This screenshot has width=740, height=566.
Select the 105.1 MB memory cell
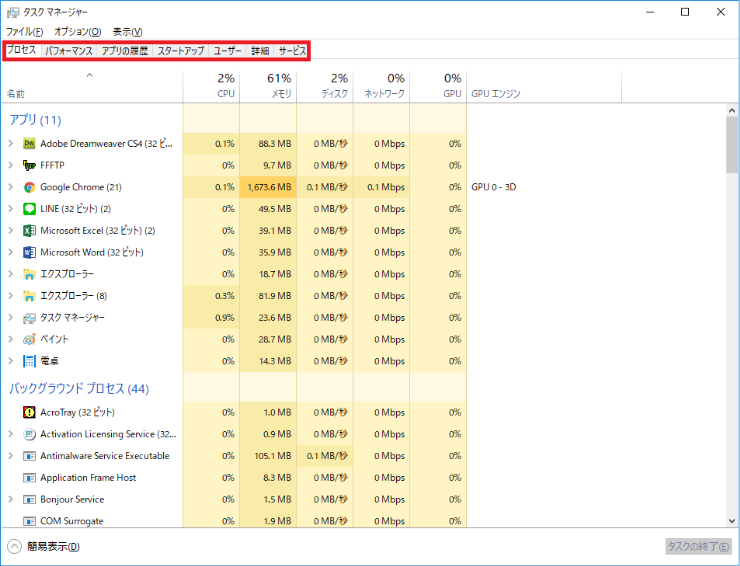tap(268, 456)
